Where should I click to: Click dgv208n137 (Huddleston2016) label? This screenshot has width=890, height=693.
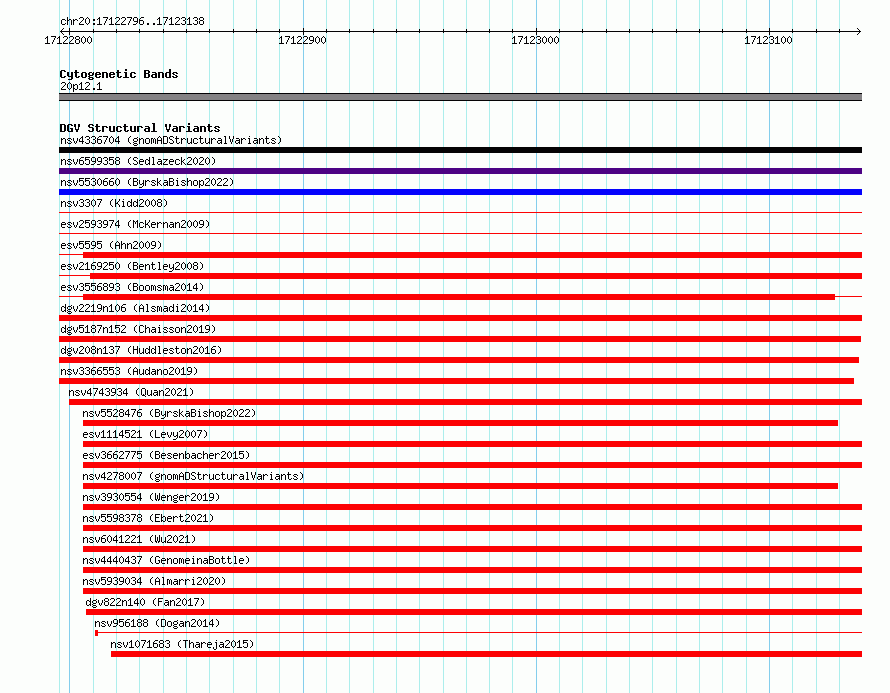click(x=141, y=350)
